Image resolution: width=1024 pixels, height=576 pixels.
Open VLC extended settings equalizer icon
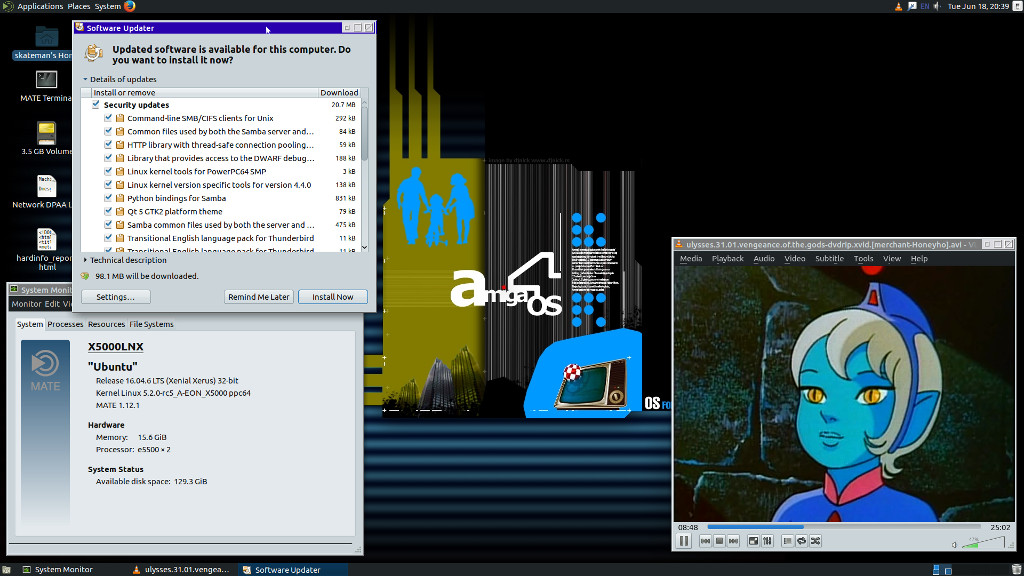point(767,541)
